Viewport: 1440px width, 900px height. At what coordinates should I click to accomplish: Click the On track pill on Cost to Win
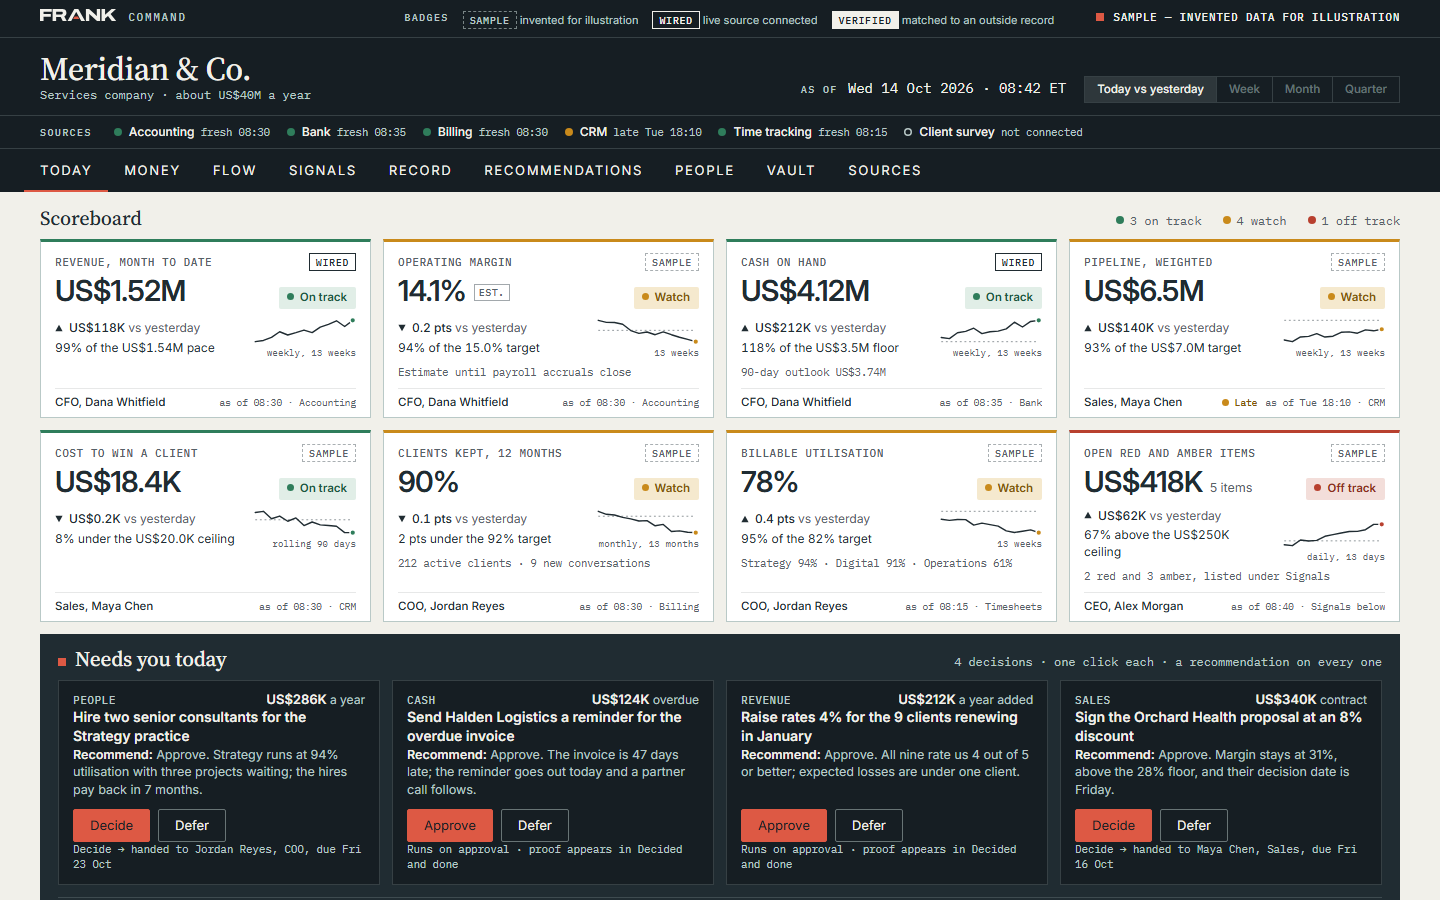317,488
